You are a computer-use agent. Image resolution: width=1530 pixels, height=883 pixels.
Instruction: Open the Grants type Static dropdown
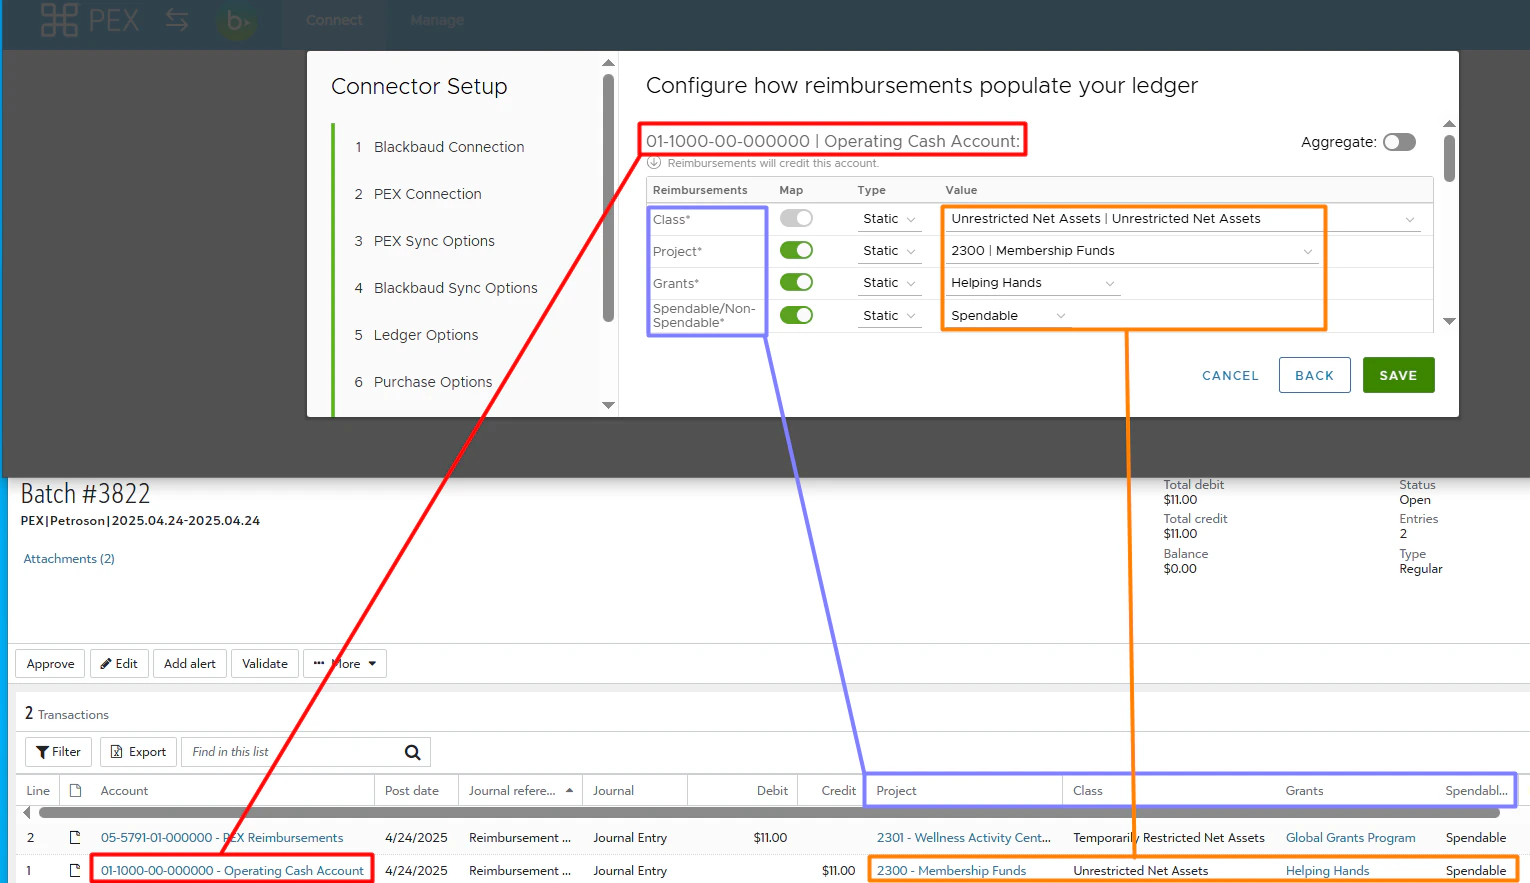pyautogui.click(x=889, y=283)
